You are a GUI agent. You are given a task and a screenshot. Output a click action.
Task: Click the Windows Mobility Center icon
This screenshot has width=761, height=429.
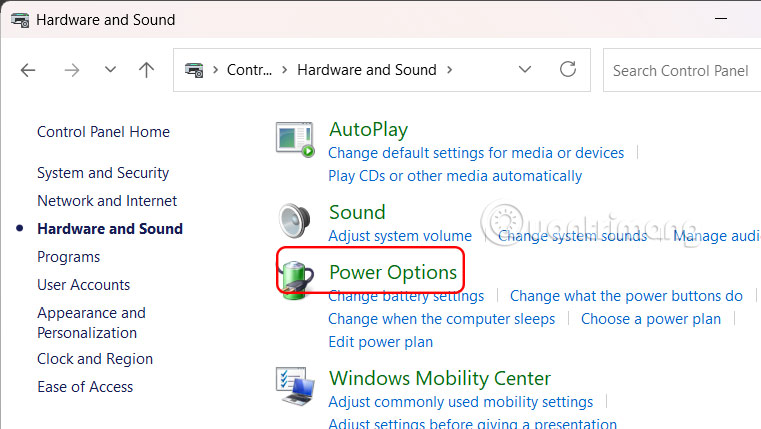295,387
